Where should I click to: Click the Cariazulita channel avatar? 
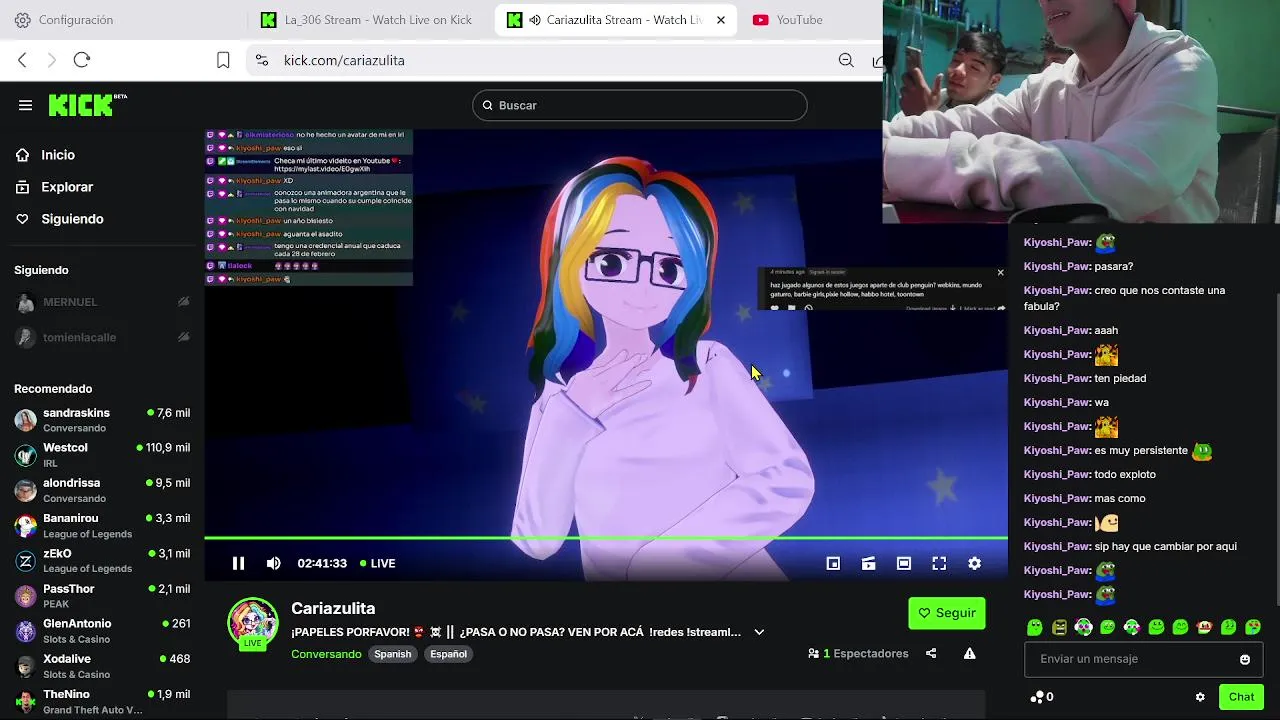[x=253, y=622]
